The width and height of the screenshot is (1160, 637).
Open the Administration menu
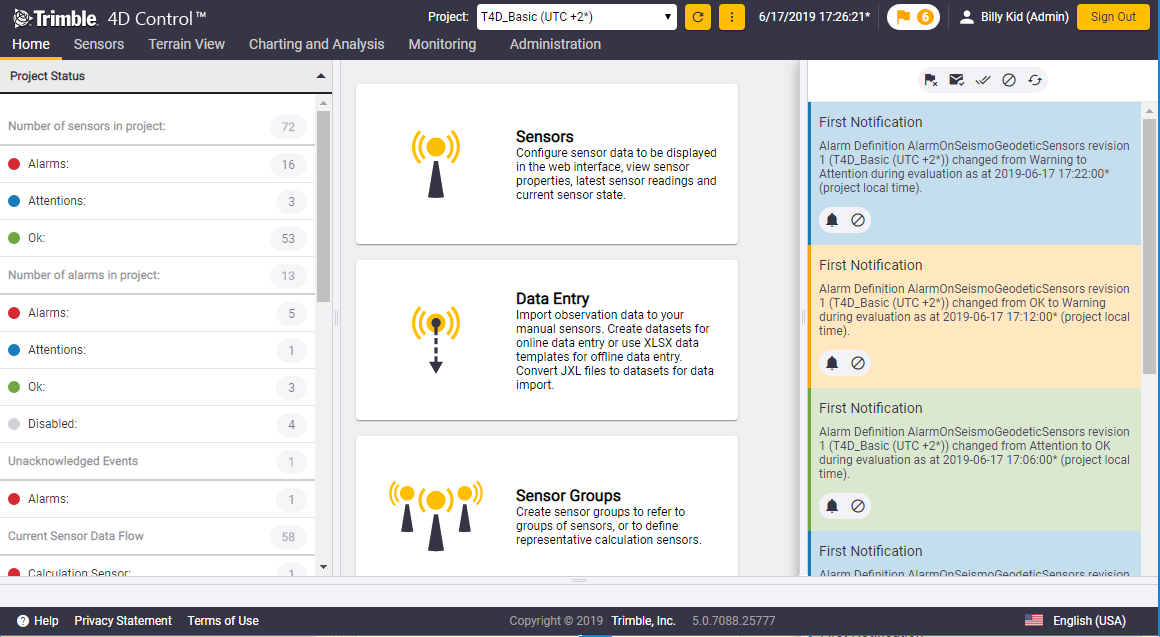point(556,44)
